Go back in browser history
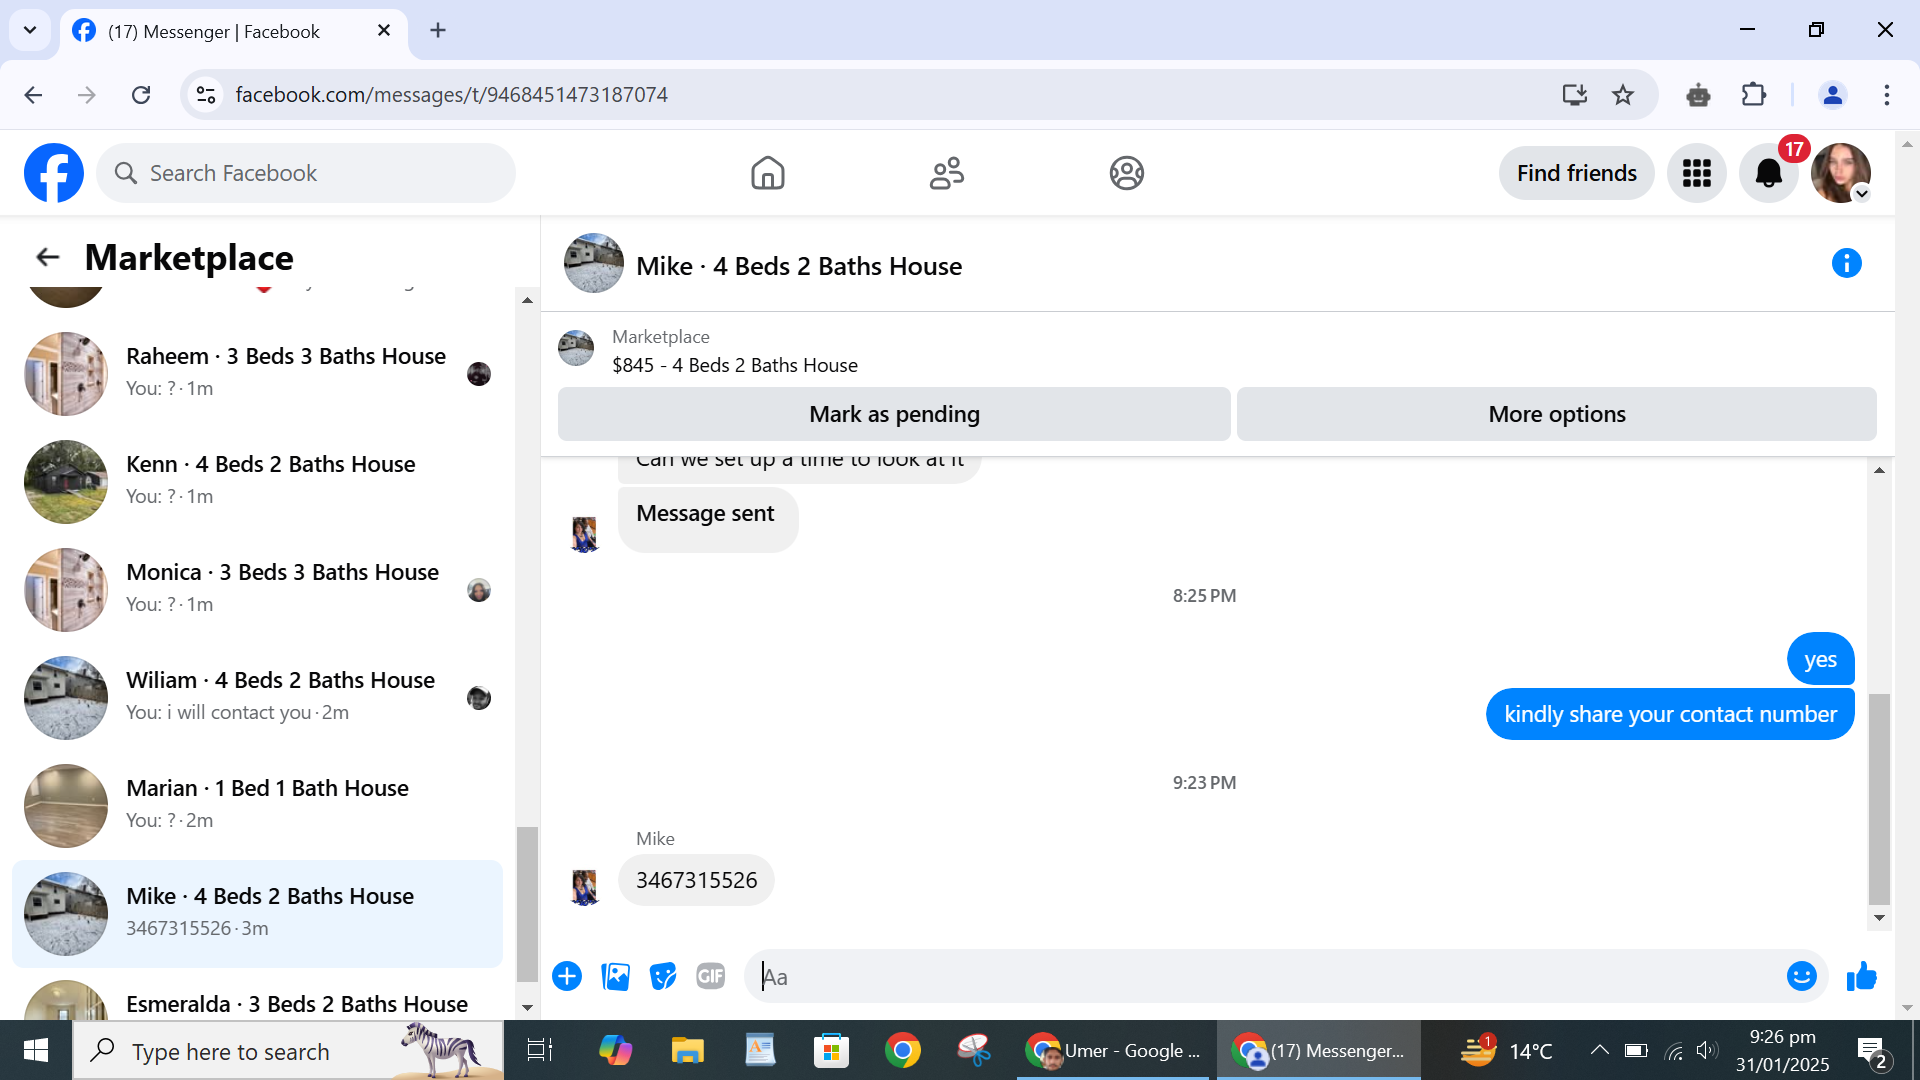 [x=33, y=95]
